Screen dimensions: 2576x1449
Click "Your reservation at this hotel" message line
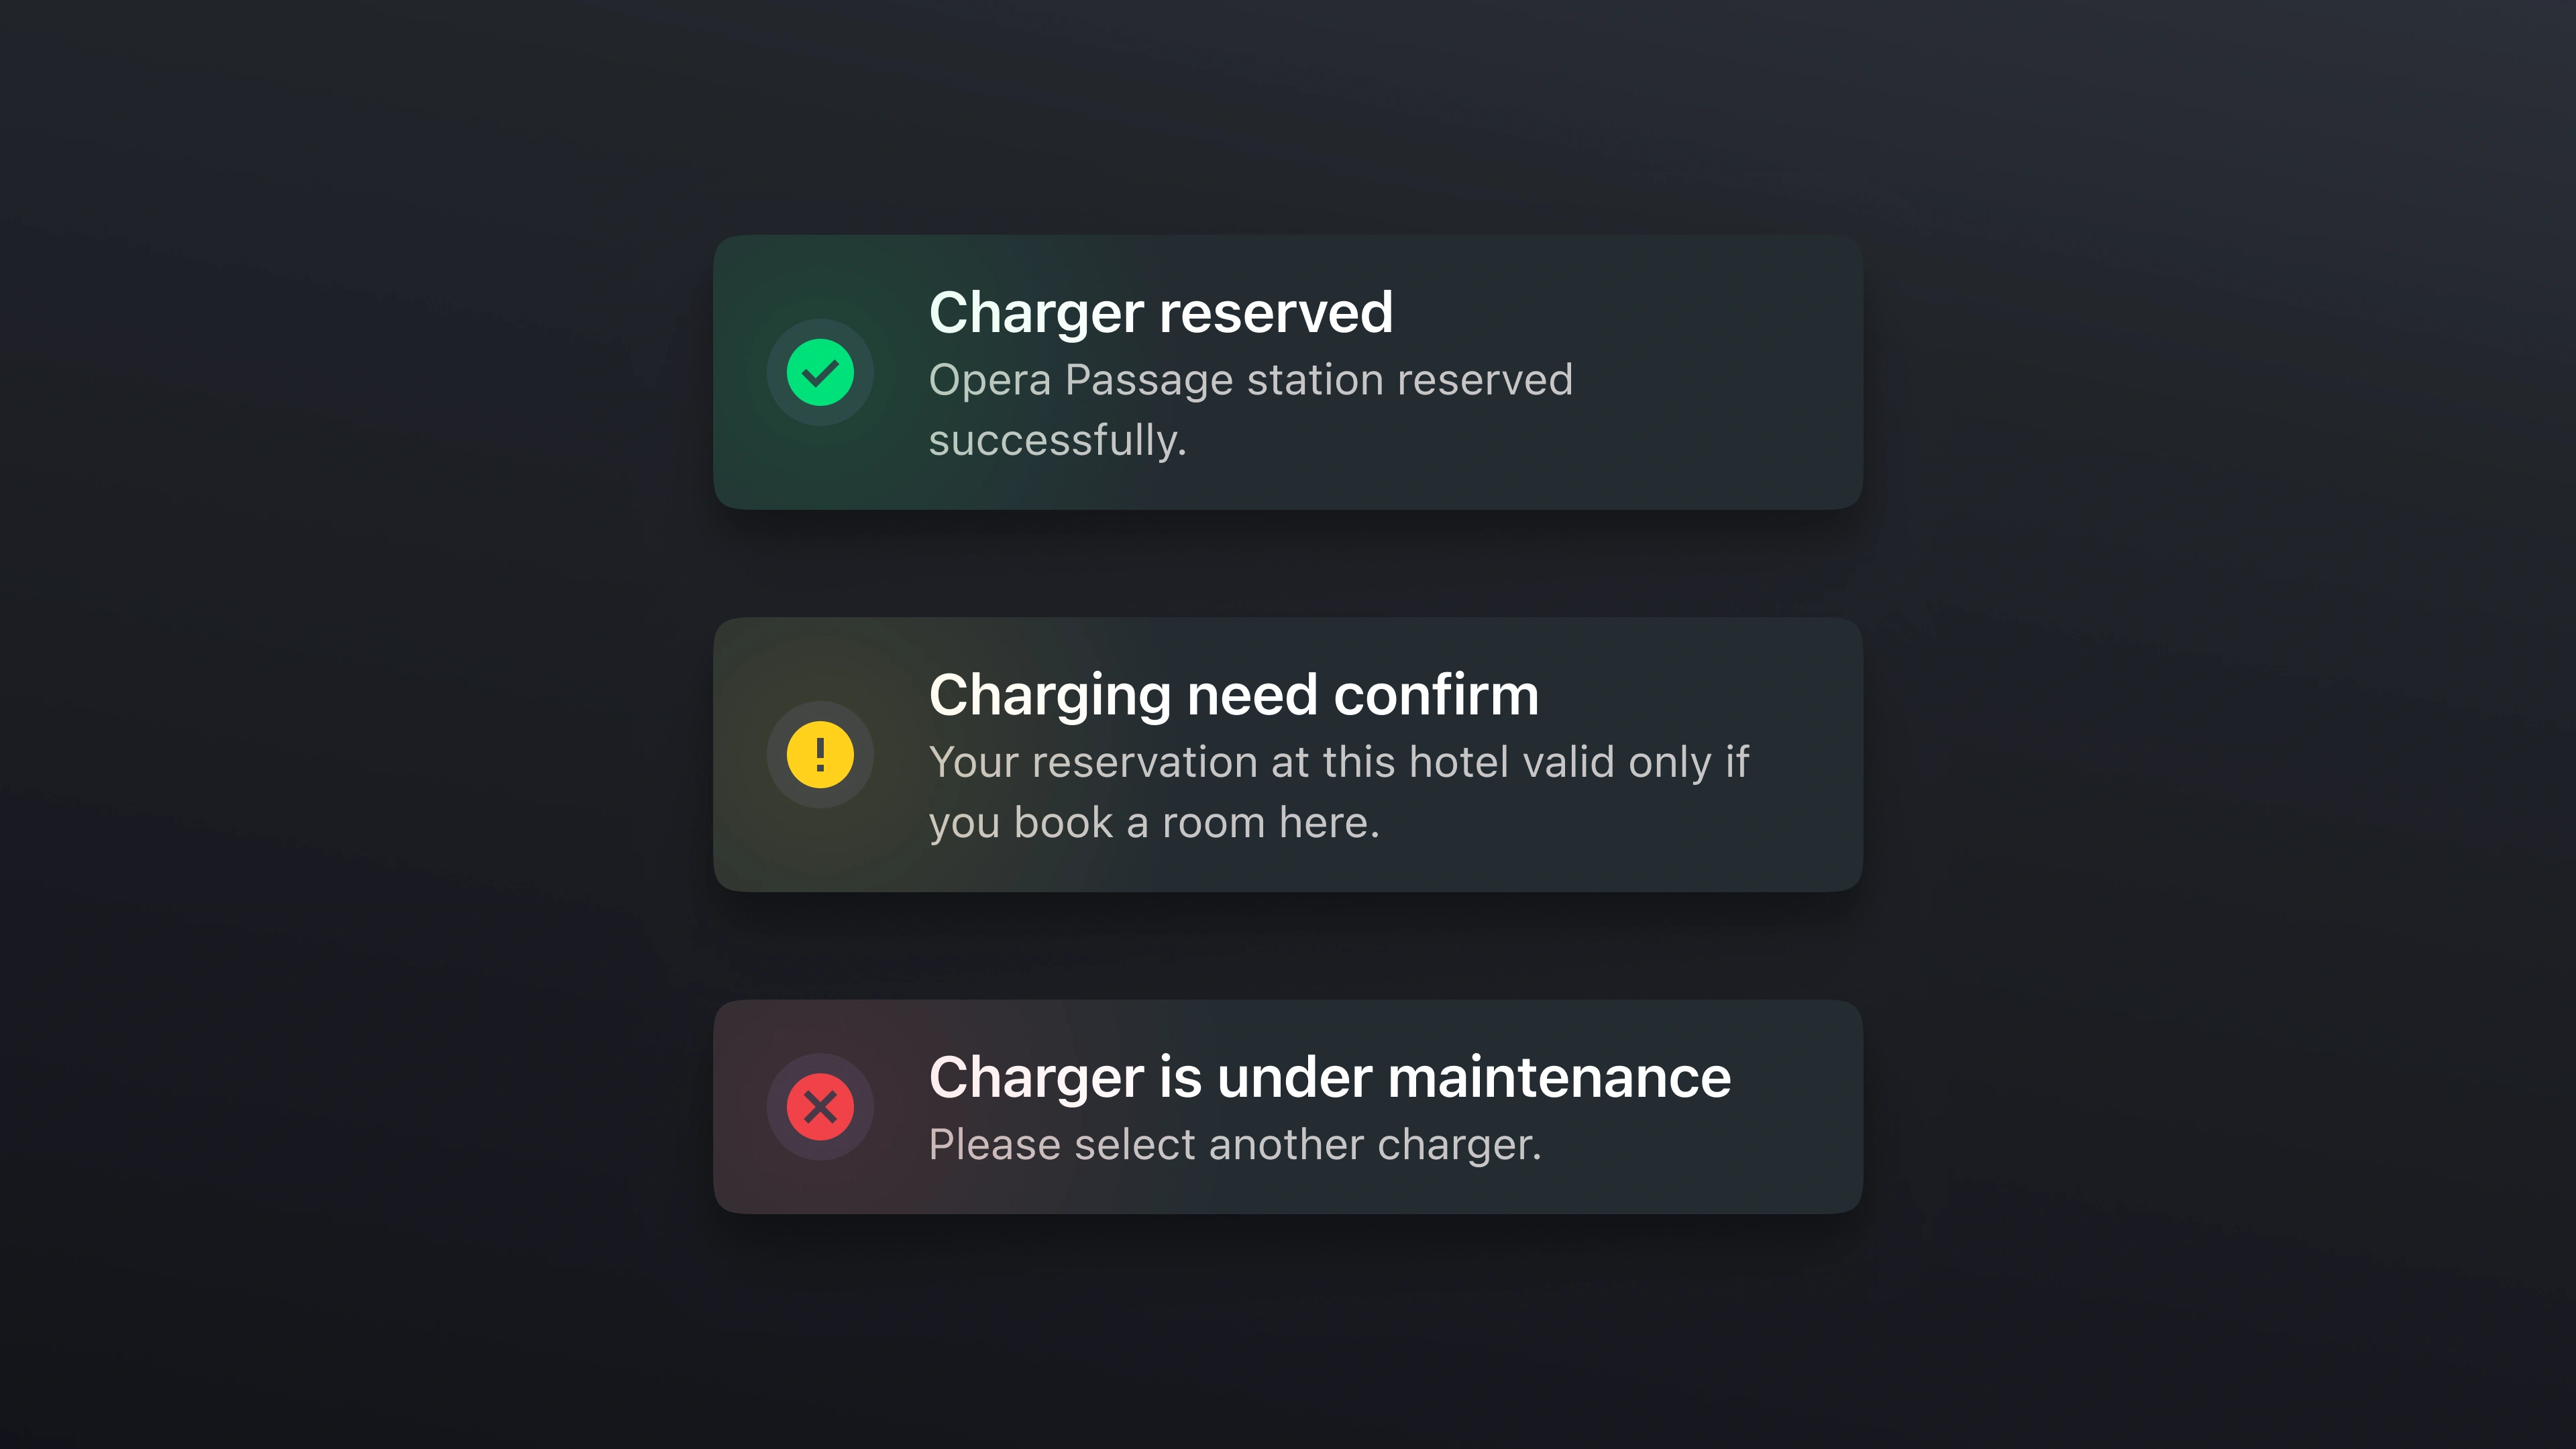tap(1338, 762)
